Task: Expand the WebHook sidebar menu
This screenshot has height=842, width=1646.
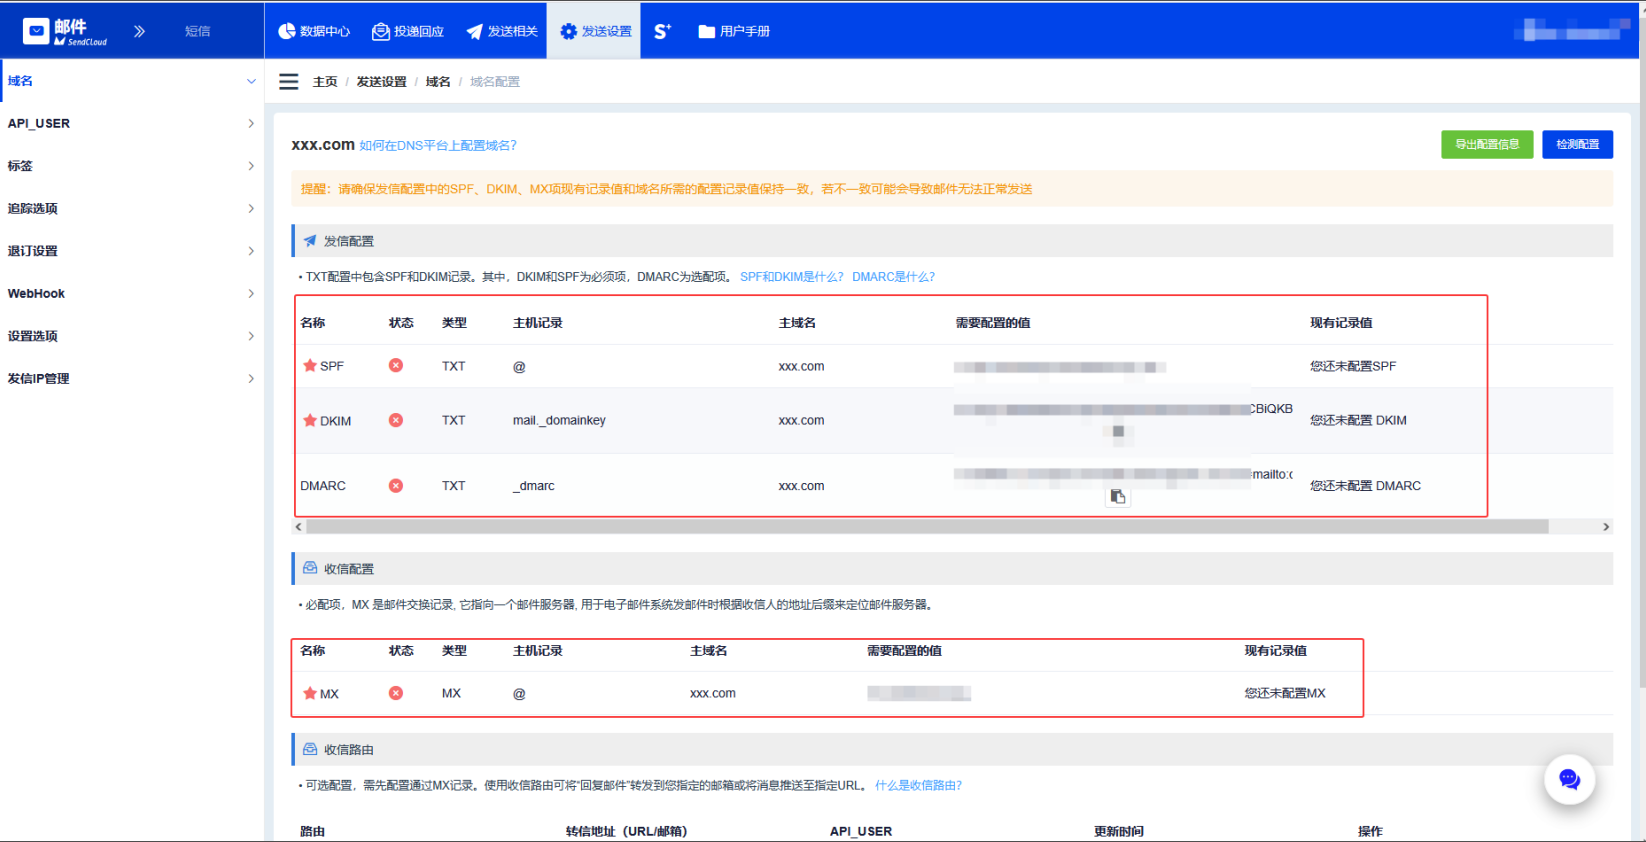Action: pyautogui.click(x=130, y=294)
